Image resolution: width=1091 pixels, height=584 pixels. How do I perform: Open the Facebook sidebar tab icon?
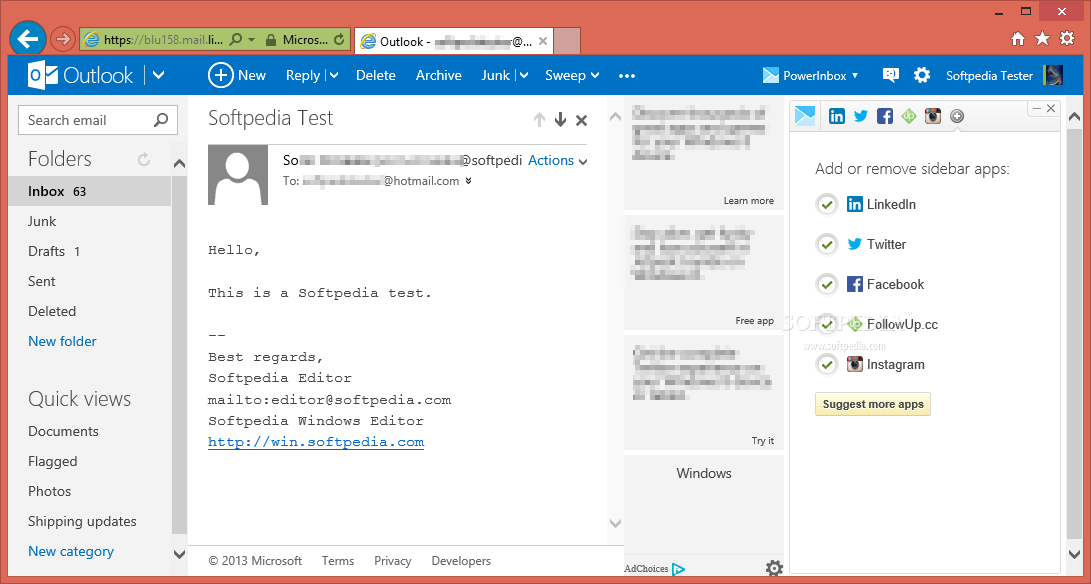[884, 117]
